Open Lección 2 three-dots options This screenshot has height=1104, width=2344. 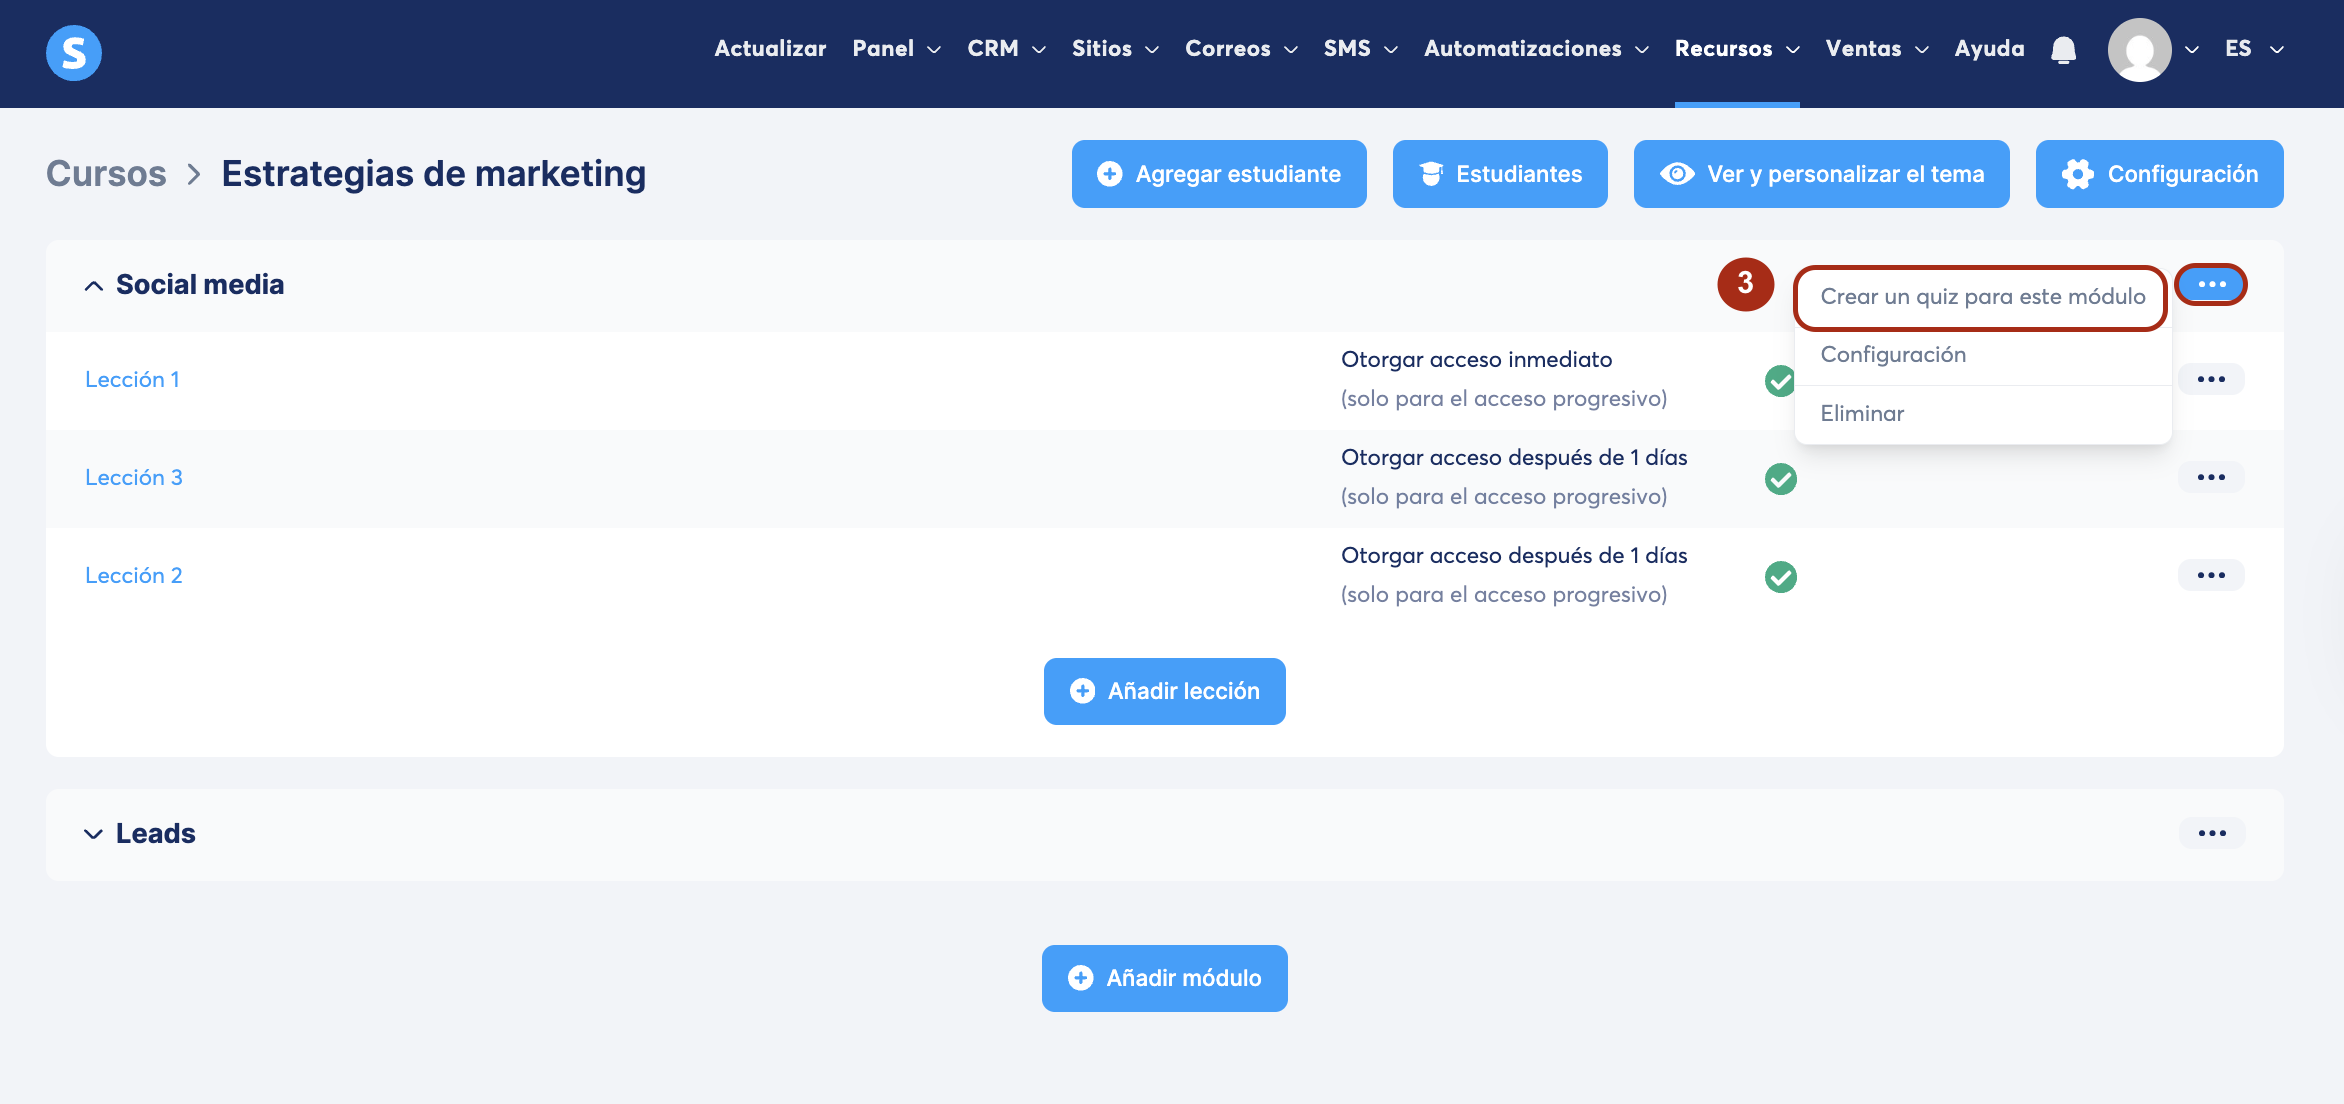click(2211, 576)
